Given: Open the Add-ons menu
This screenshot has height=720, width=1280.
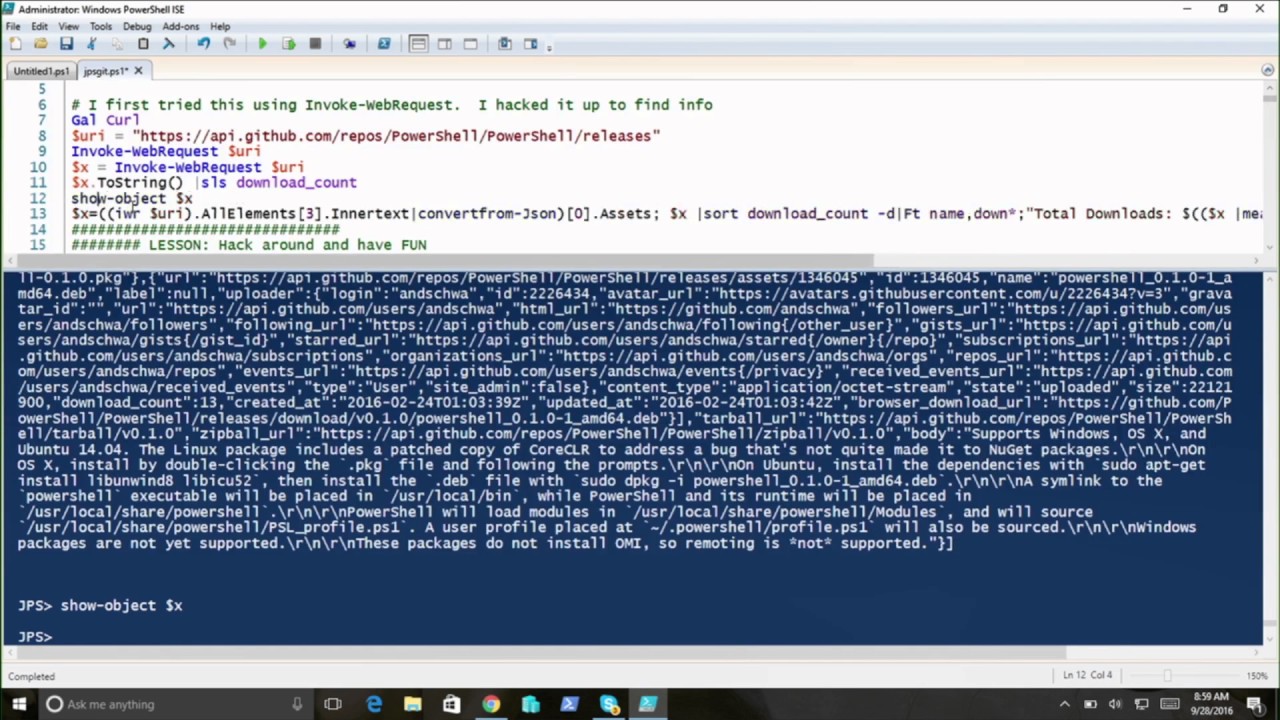Looking at the screenshot, I should 181,26.
